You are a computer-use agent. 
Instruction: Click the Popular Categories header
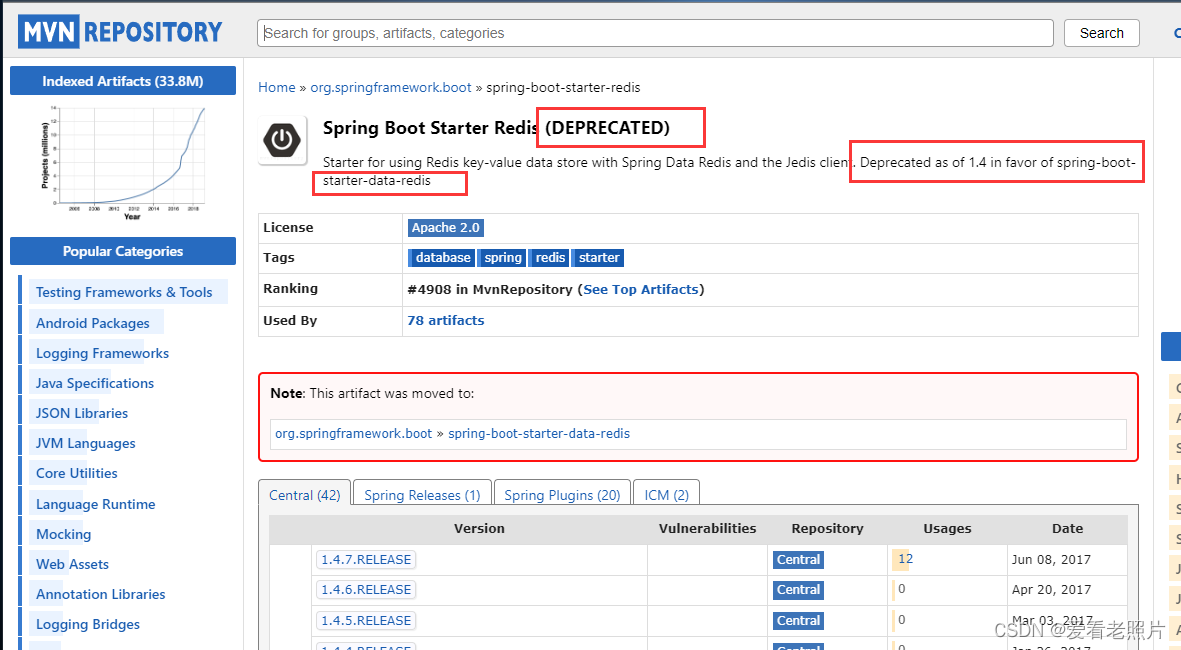(x=123, y=251)
